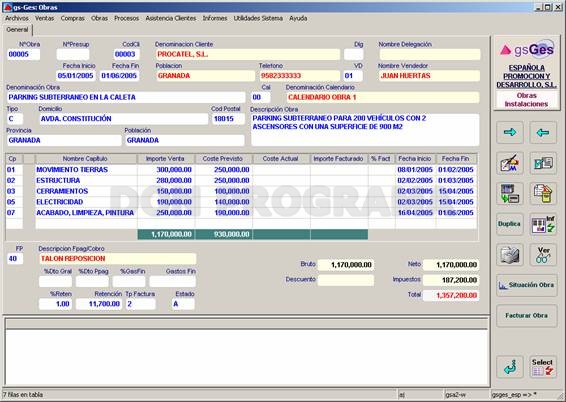The image size is (566, 402).
Task: Open the Informes menu
Action: (215, 18)
